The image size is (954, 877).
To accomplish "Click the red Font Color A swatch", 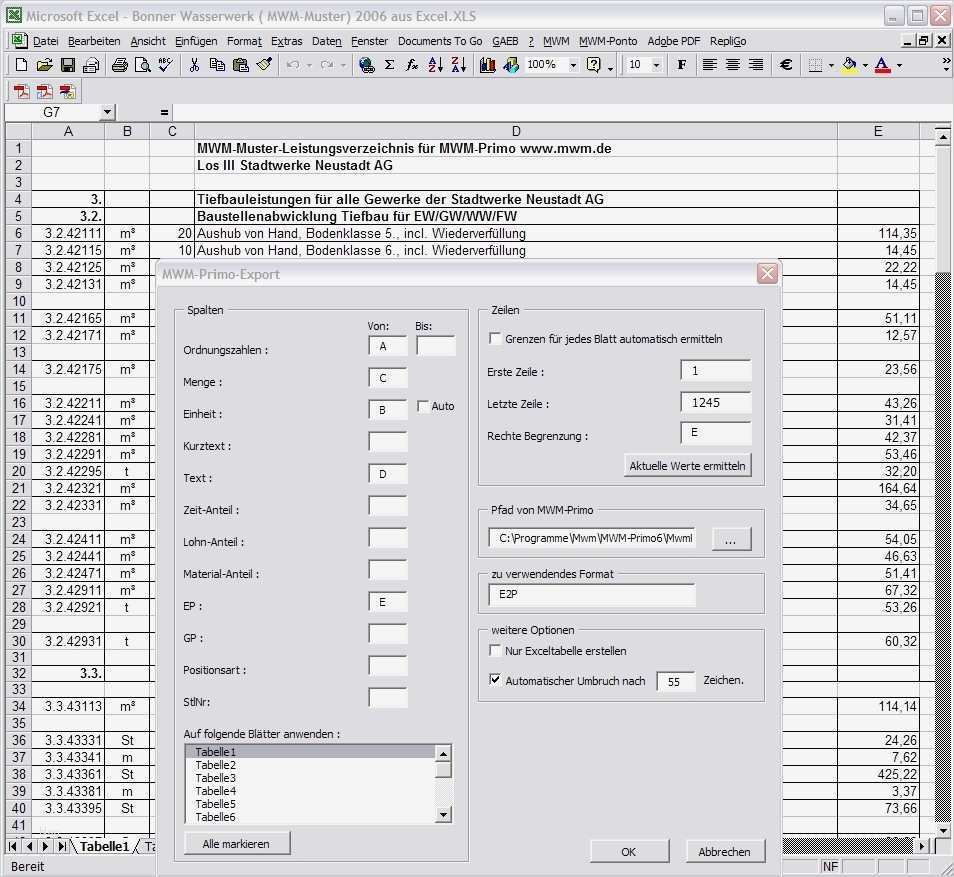I will pyautogui.click(x=882, y=65).
